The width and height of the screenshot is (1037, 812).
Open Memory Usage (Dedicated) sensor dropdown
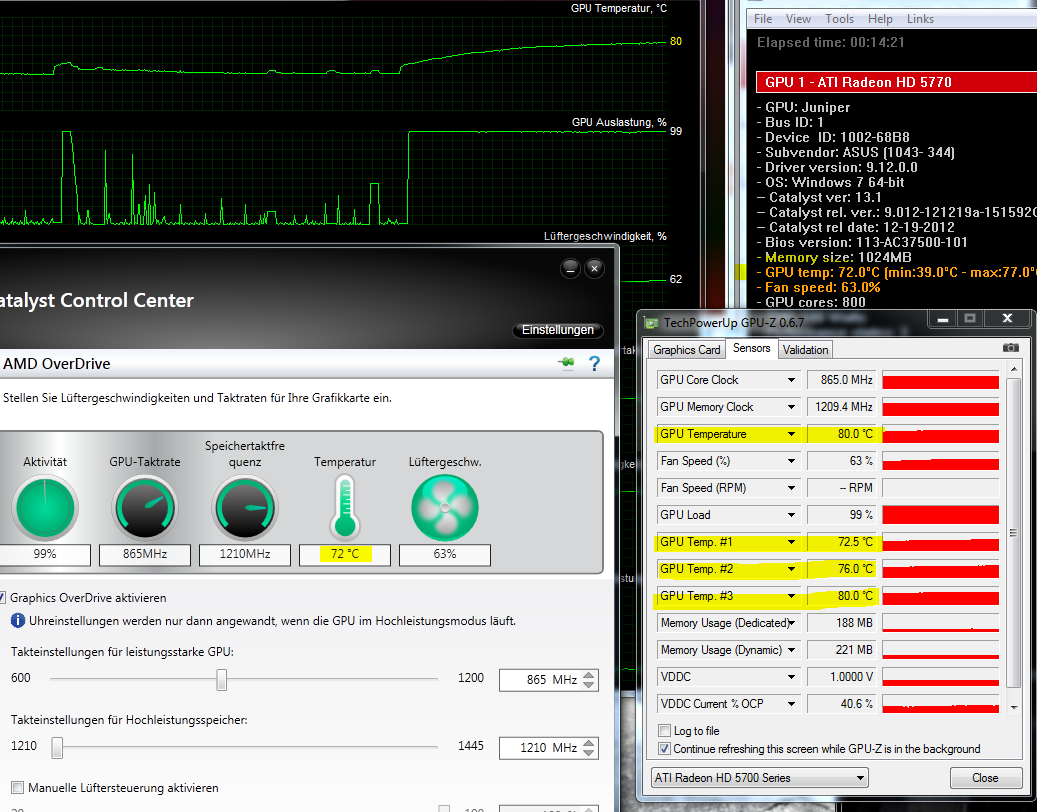click(791, 623)
